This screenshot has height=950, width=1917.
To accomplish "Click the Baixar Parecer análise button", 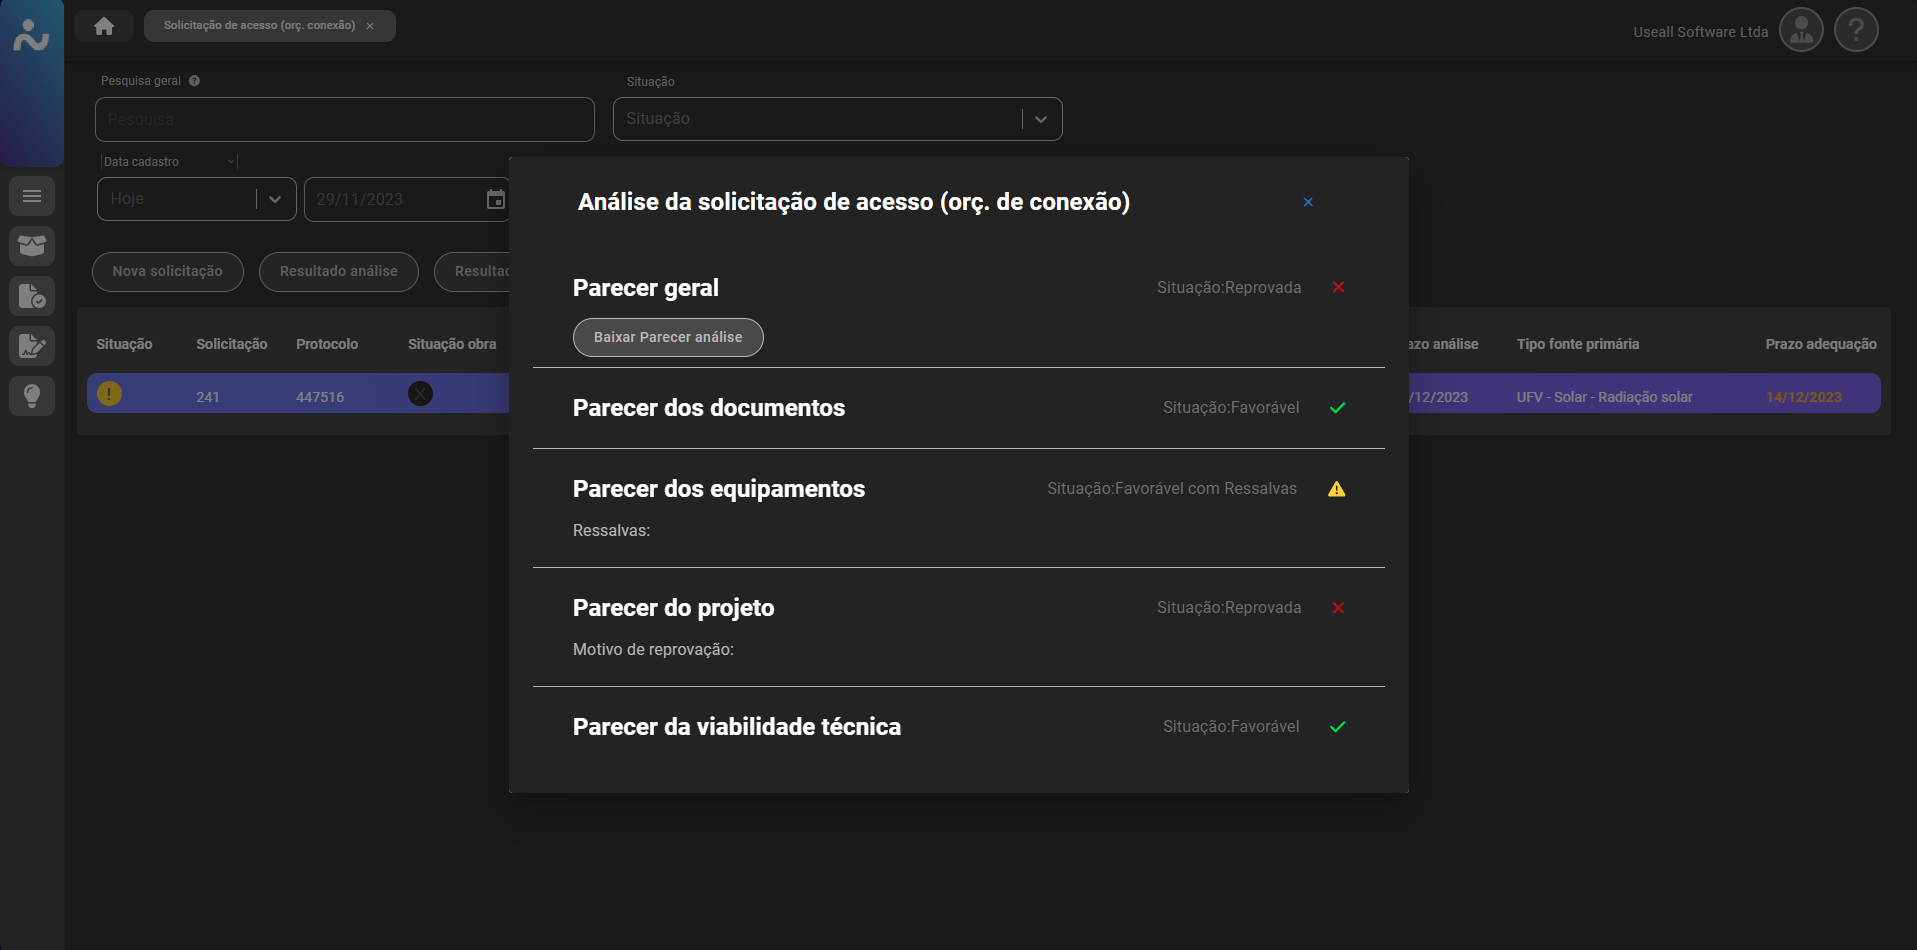I will 668,338.
